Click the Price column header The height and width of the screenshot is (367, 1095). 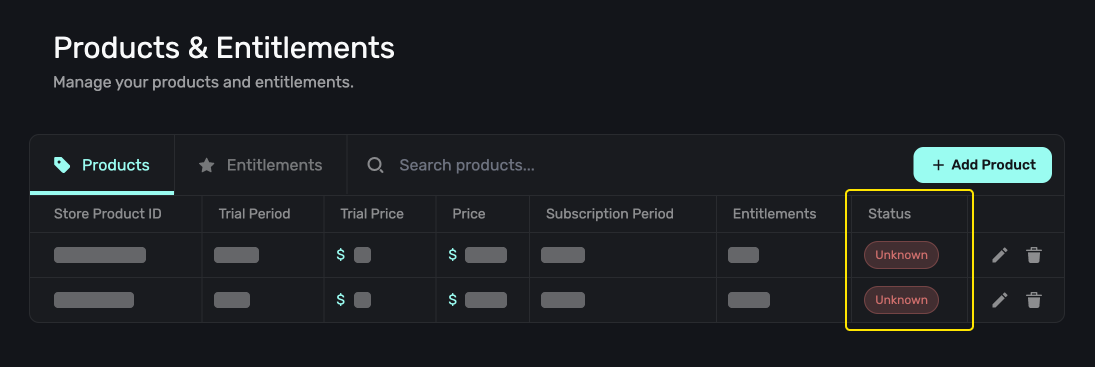coord(469,214)
